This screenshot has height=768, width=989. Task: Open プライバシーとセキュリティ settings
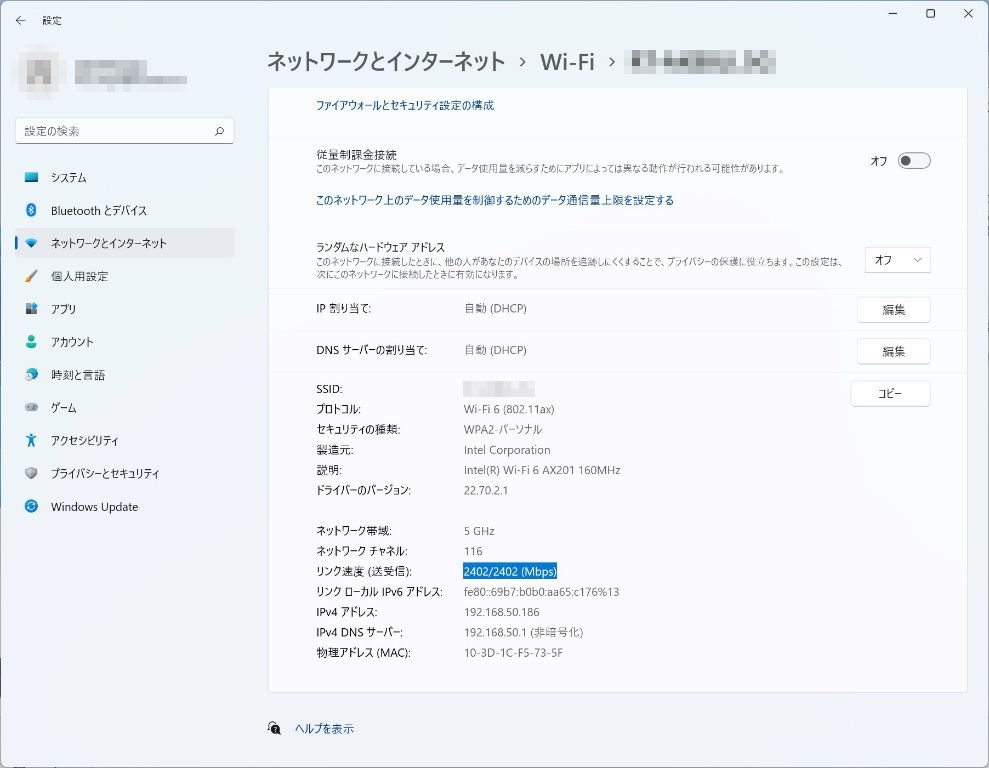click(x=125, y=473)
